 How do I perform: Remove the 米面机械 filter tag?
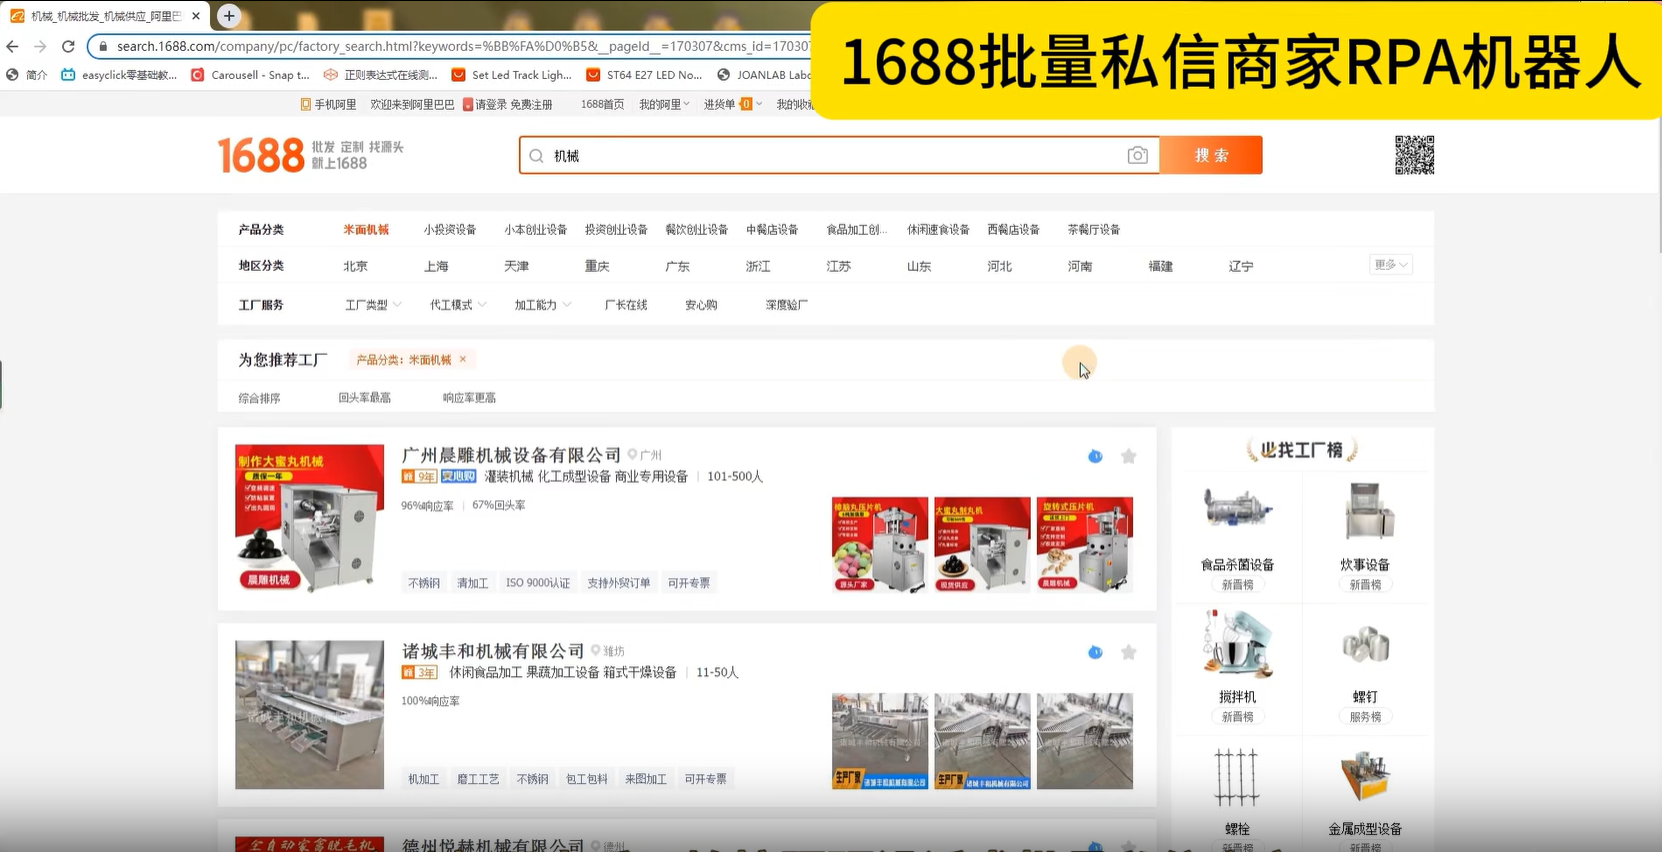(x=462, y=359)
